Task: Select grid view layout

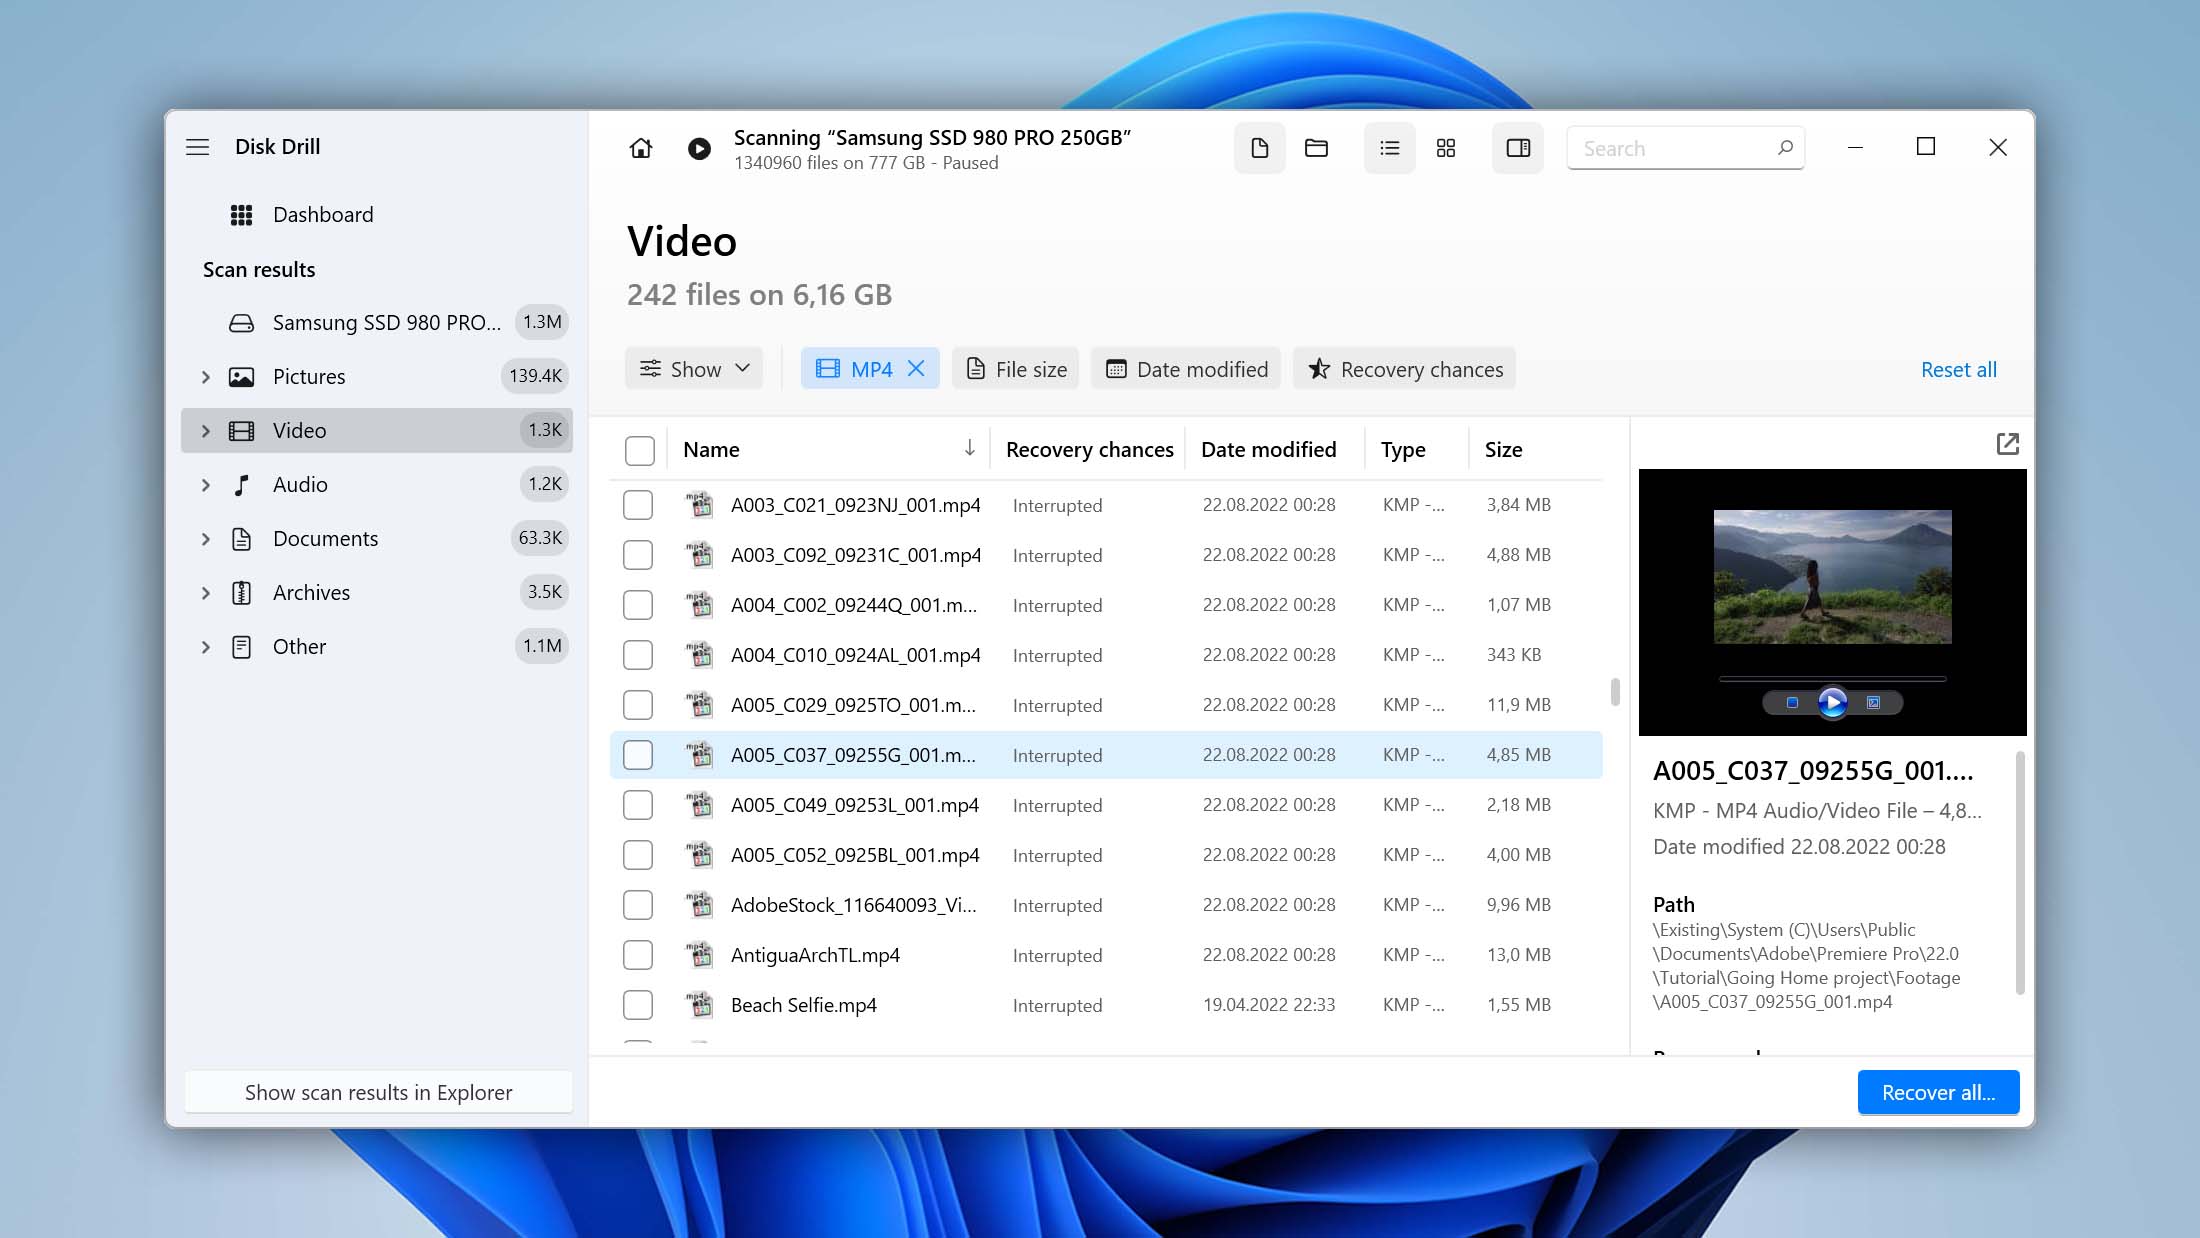Action: (x=1446, y=148)
